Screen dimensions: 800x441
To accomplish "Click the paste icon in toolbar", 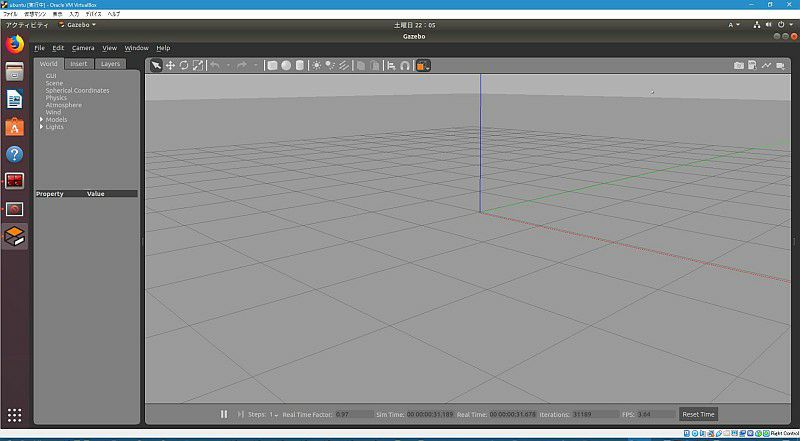I will click(x=374, y=65).
